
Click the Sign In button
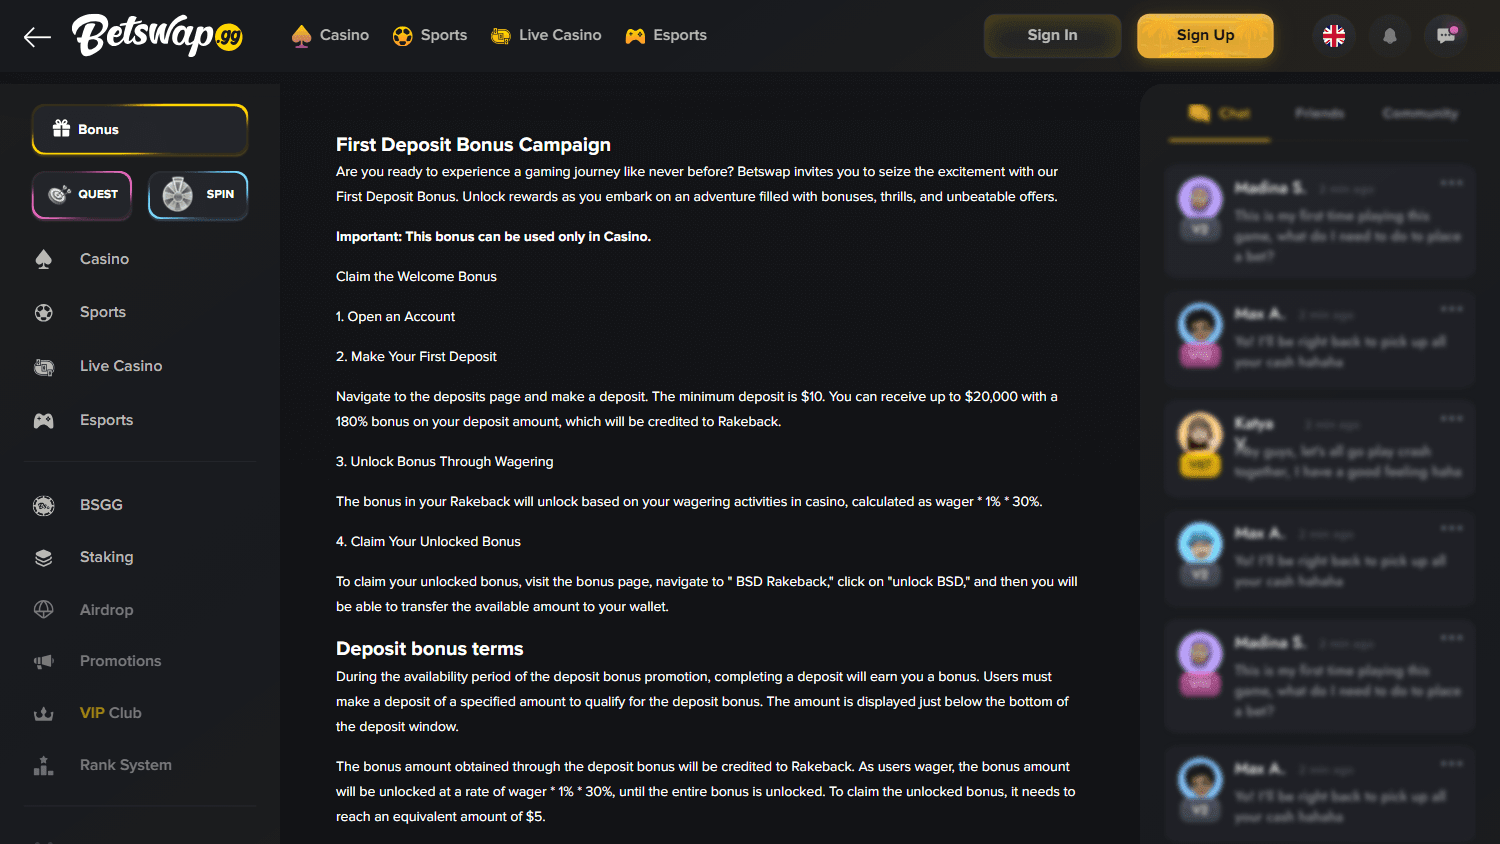pyautogui.click(x=1052, y=35)
